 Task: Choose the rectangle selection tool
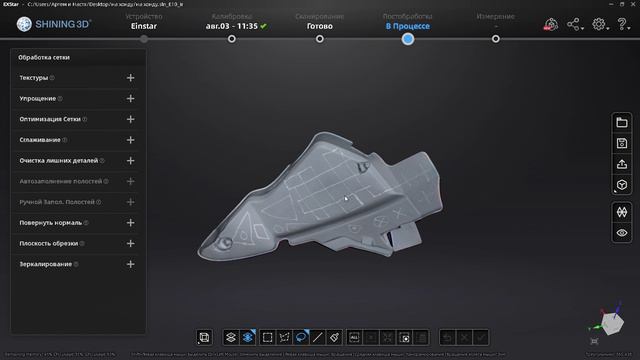pyautogui.click(x=267, y=338)
